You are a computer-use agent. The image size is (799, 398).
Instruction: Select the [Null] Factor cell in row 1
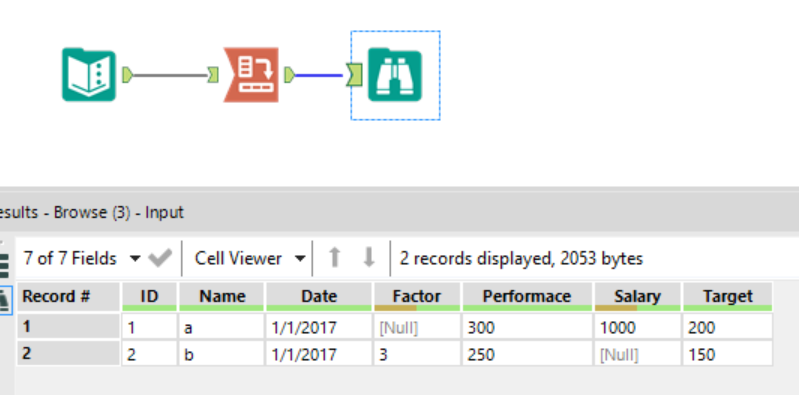coord(417,327)
